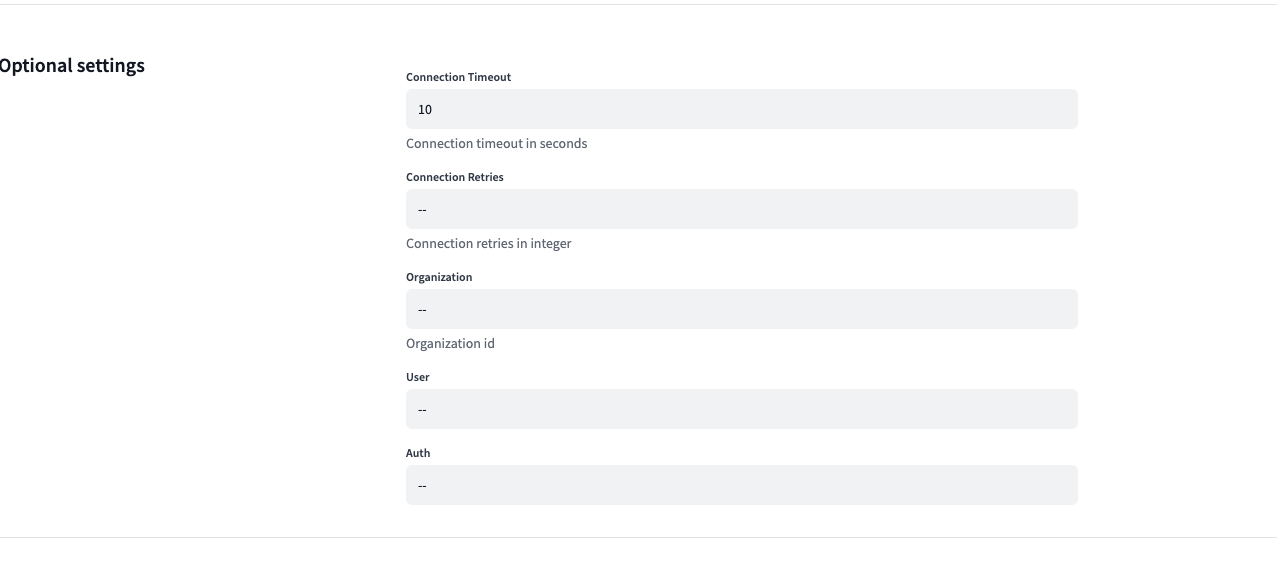This screenshot has height=567, width=1277.
Task: Click the Connection Retries label text
Action: pyautogui.click(x=455, y=177)
